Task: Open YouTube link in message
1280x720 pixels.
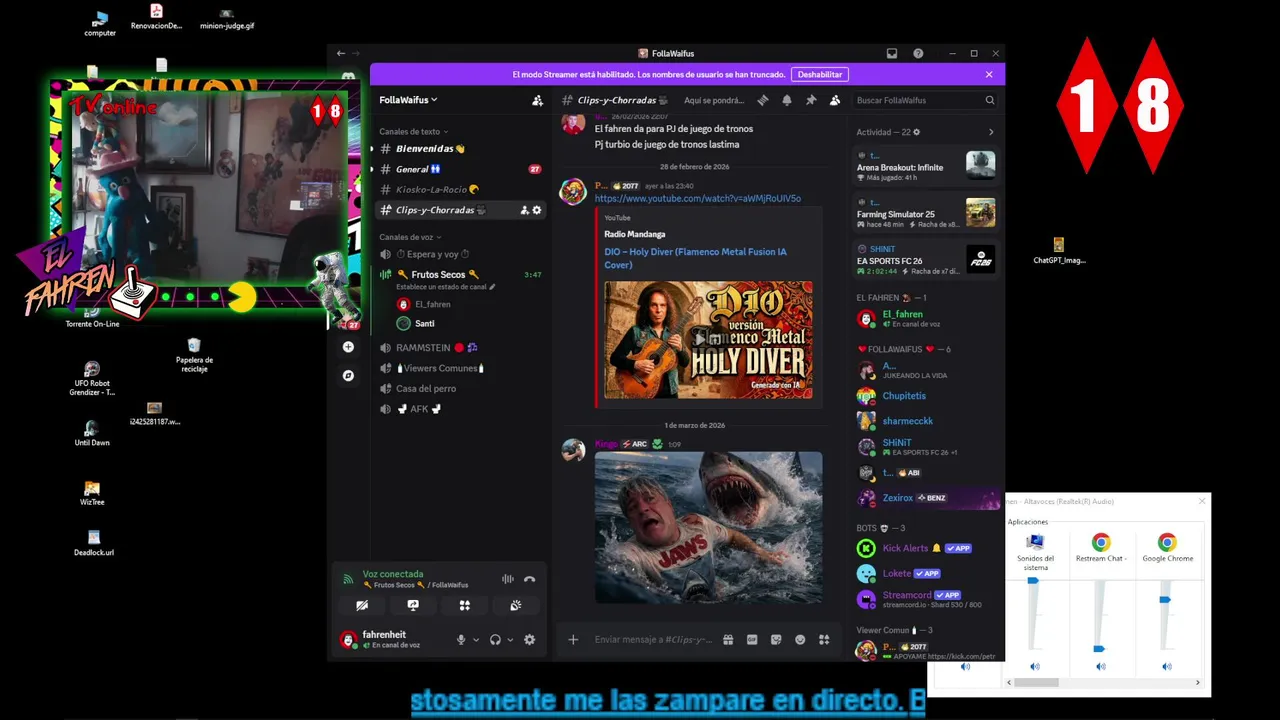Action: tap(698, 198)
